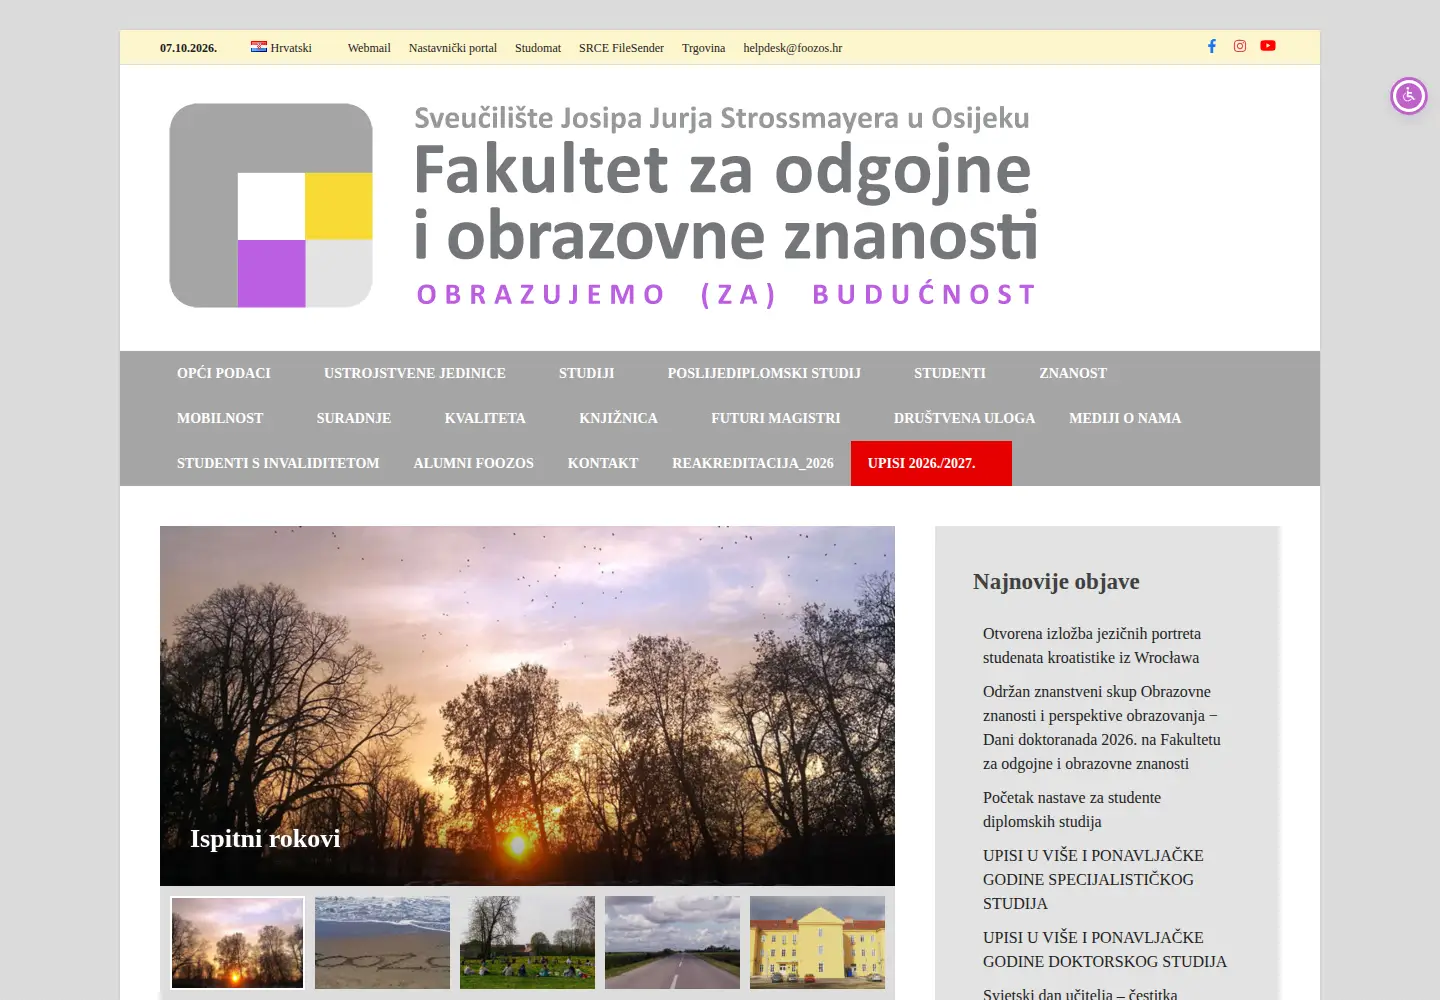The image size is (1440, 1000).
Task: Go to Nastavnički portal
Action: click(x=453, y=48)
